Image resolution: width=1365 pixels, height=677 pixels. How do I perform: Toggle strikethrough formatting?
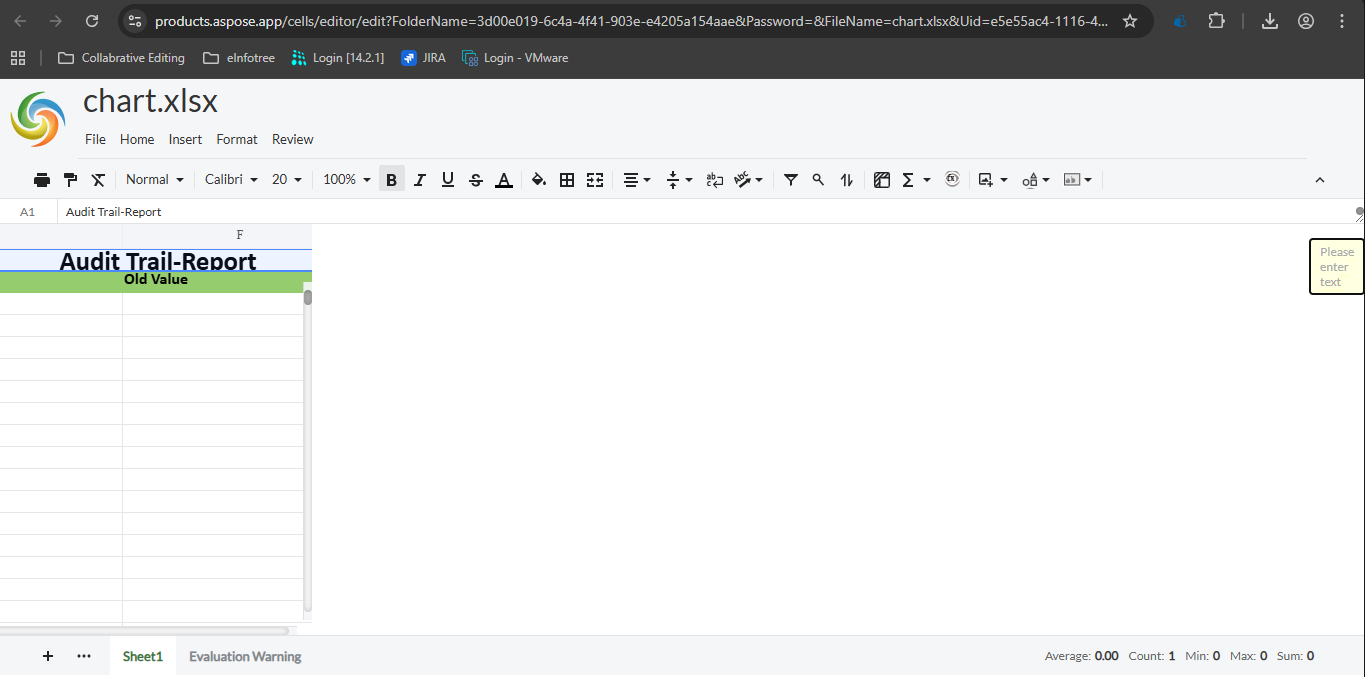pyautogui.click(x=476, y=180)
